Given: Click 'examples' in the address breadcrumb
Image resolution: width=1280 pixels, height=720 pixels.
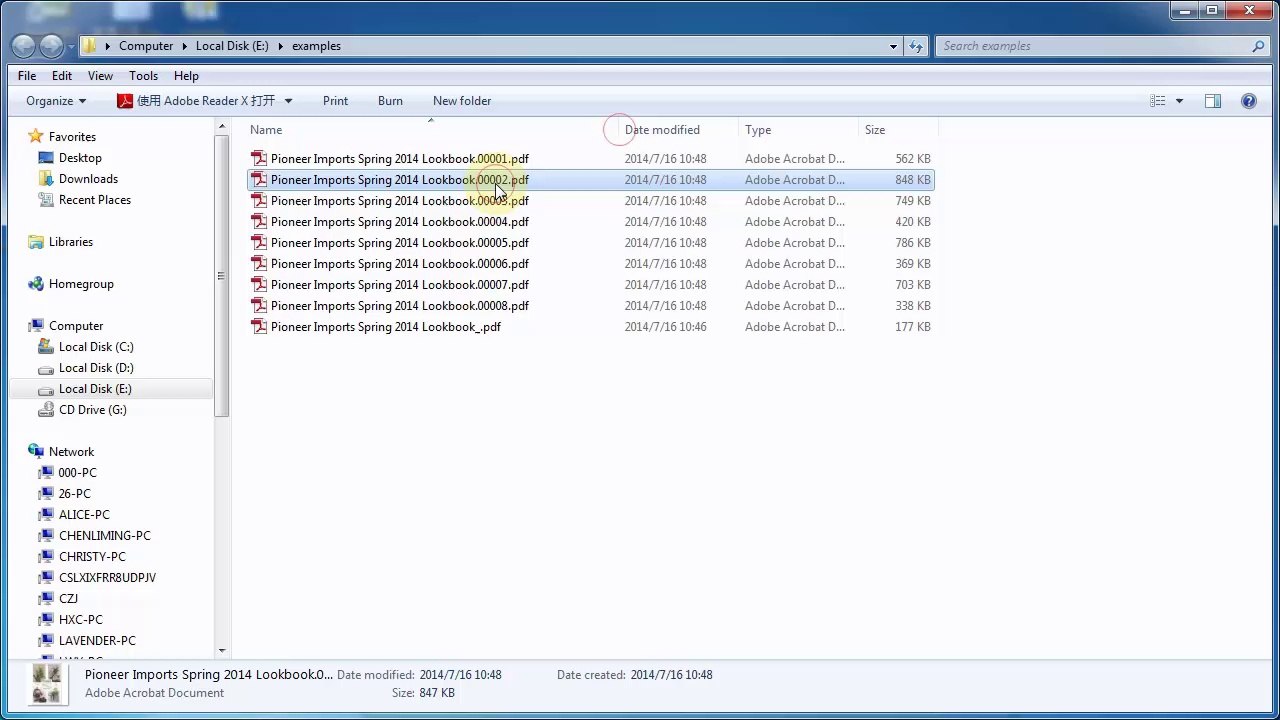Looking at the screenshot, I should click(316, 46).
